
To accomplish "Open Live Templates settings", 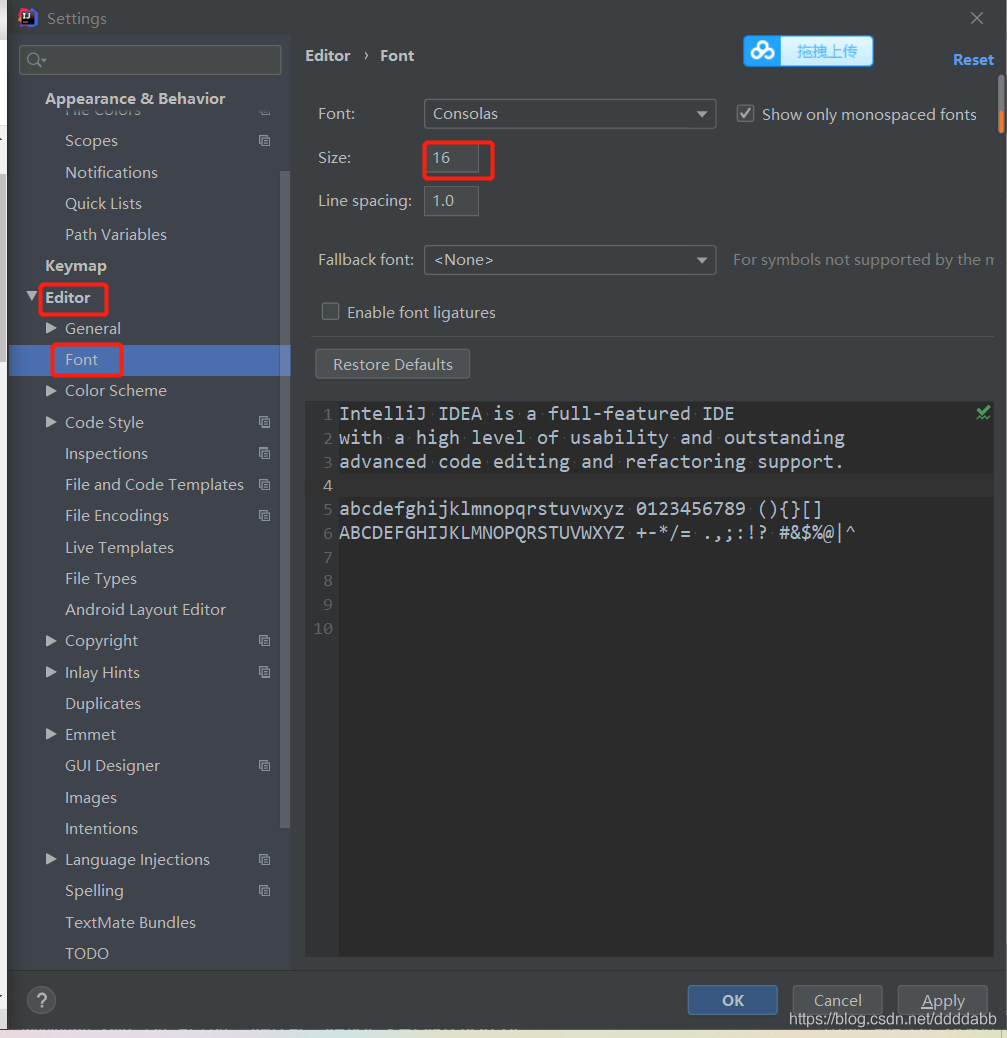I will [119, 547].
